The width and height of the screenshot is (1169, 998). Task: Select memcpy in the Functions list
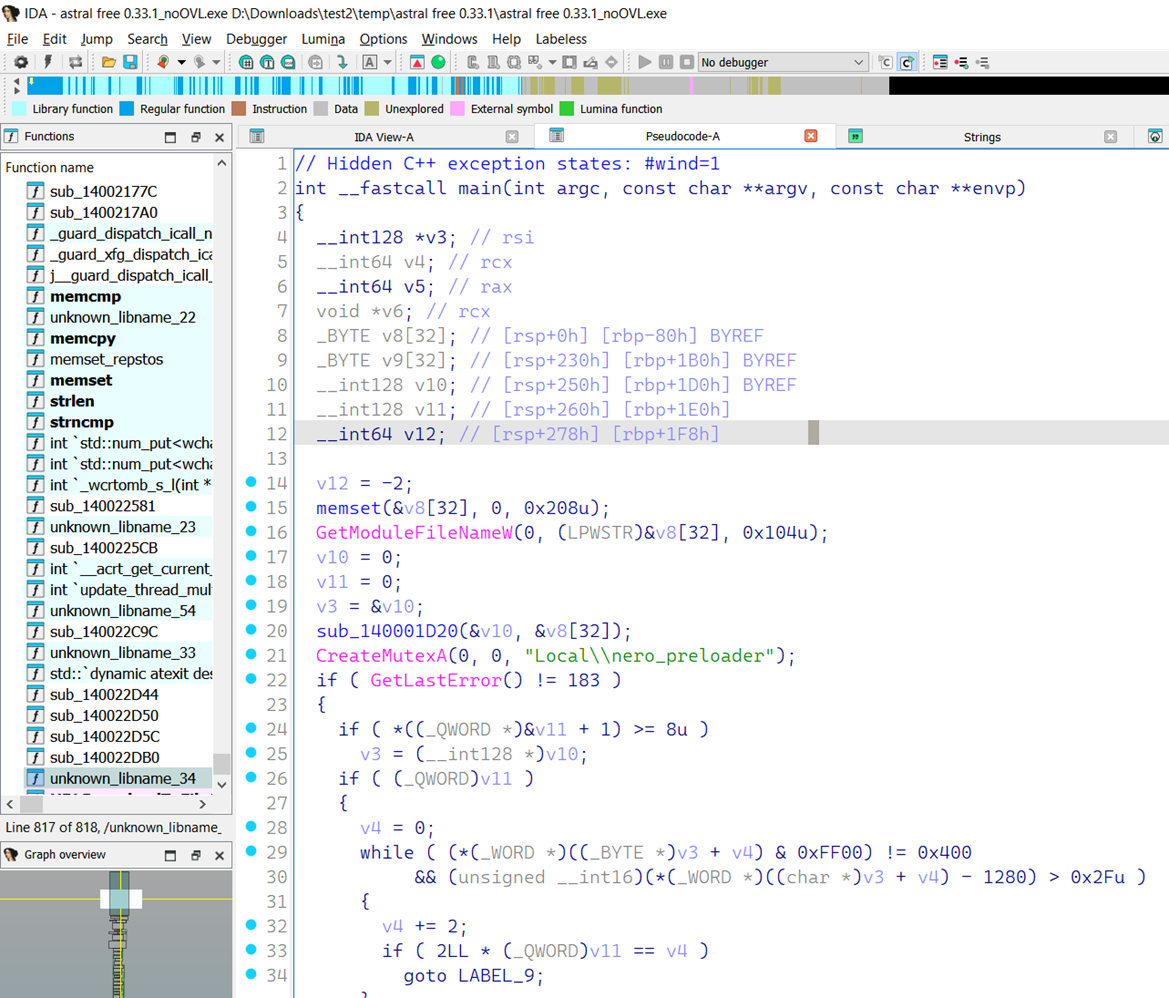point(84,338)
